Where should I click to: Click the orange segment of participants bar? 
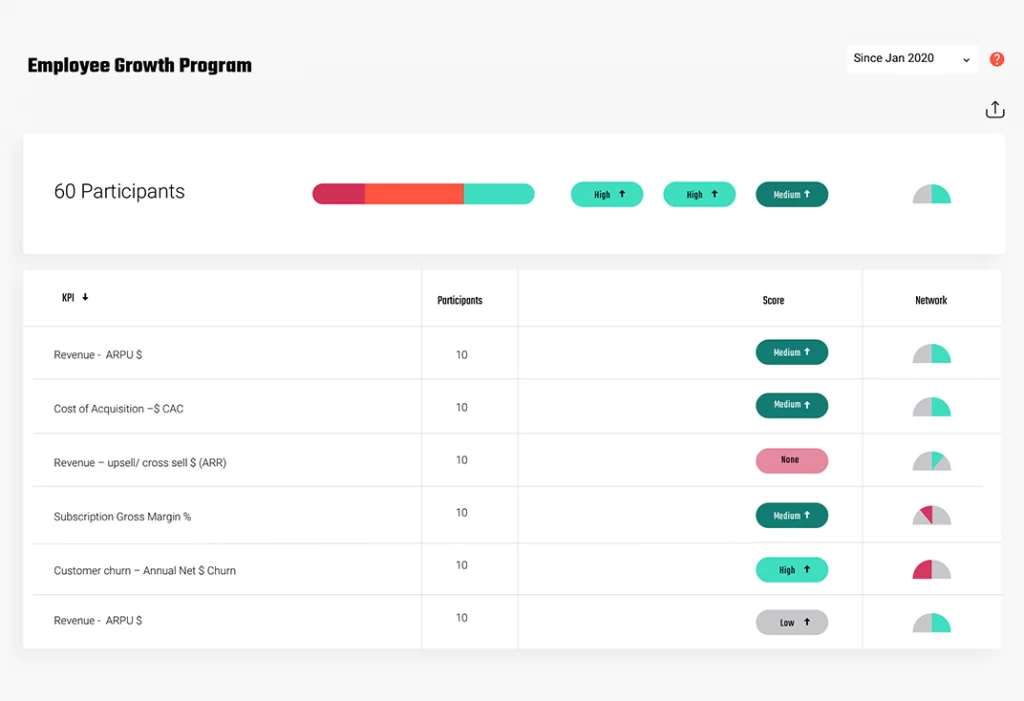(414, 194)
